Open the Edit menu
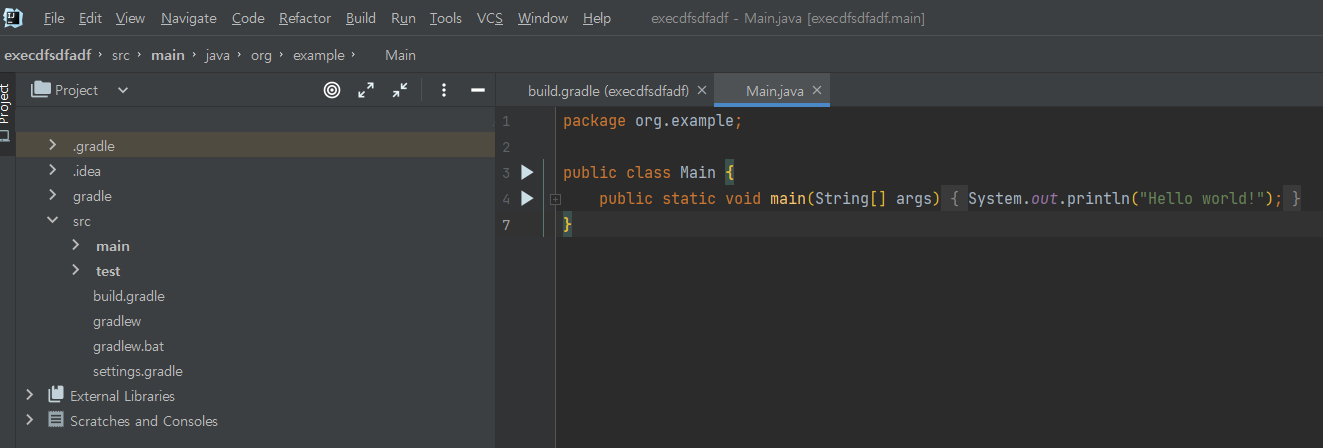Viewport: 1323px width, 448px height. click(x=90, y=18)
